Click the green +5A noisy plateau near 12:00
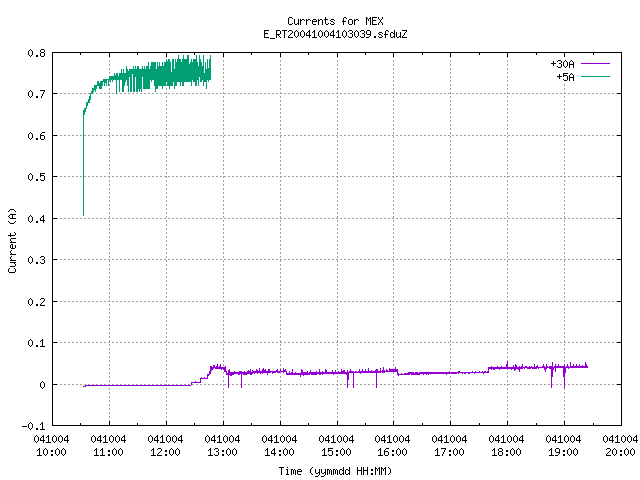640x480 pixels. click(167, 74)
